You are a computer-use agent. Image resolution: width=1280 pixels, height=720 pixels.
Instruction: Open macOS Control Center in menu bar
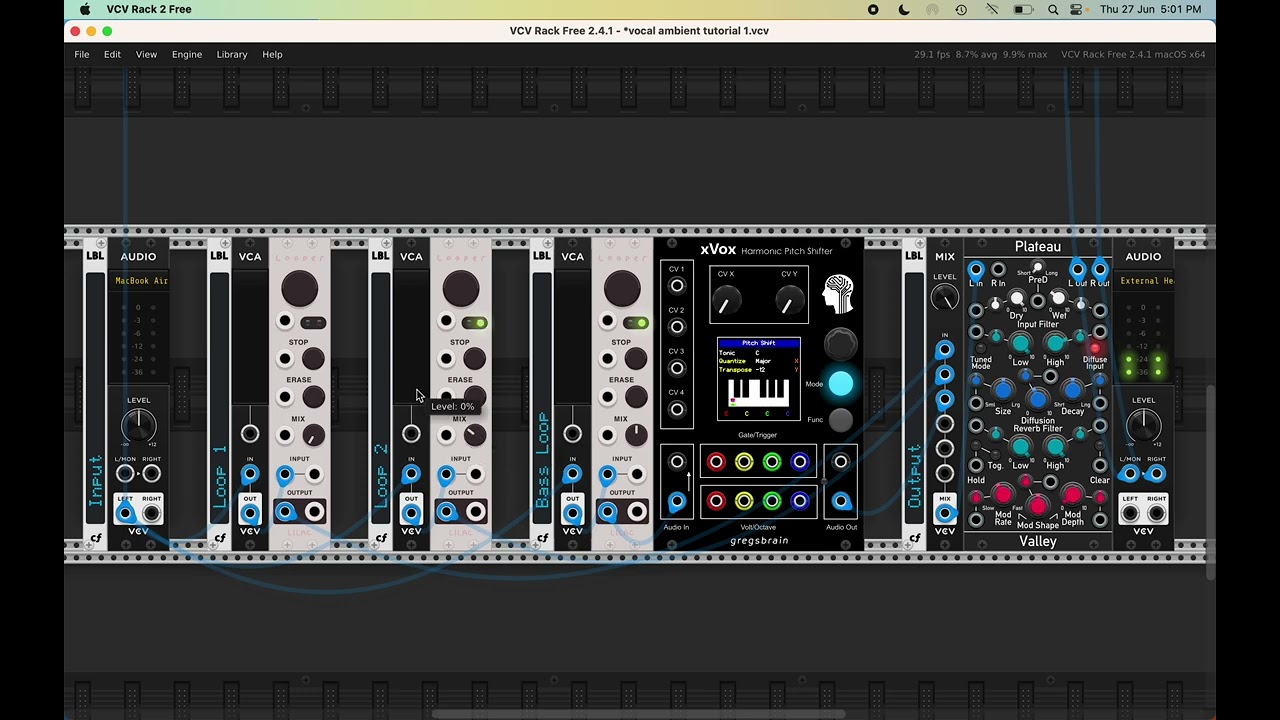(x=1076, y=9)
